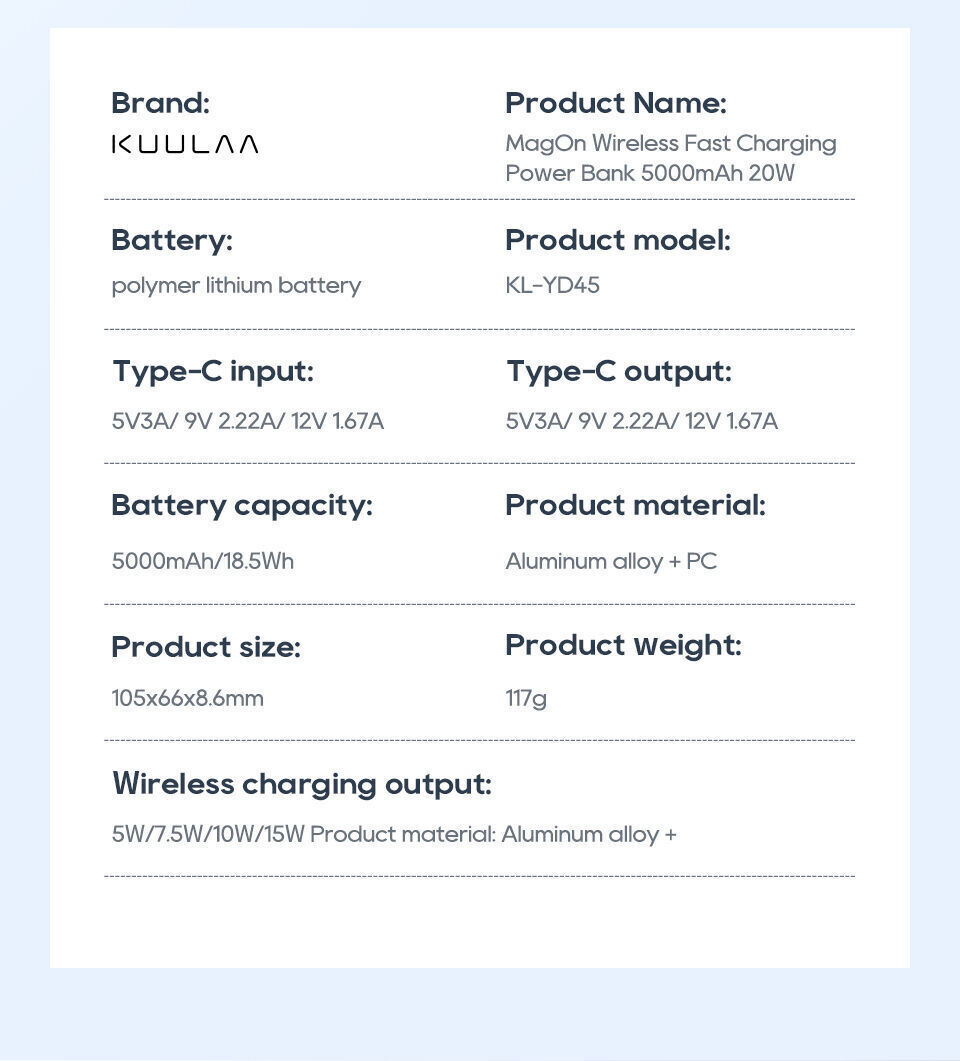
Task: Click the Product Name heading
Action: [x=616, y=104]
